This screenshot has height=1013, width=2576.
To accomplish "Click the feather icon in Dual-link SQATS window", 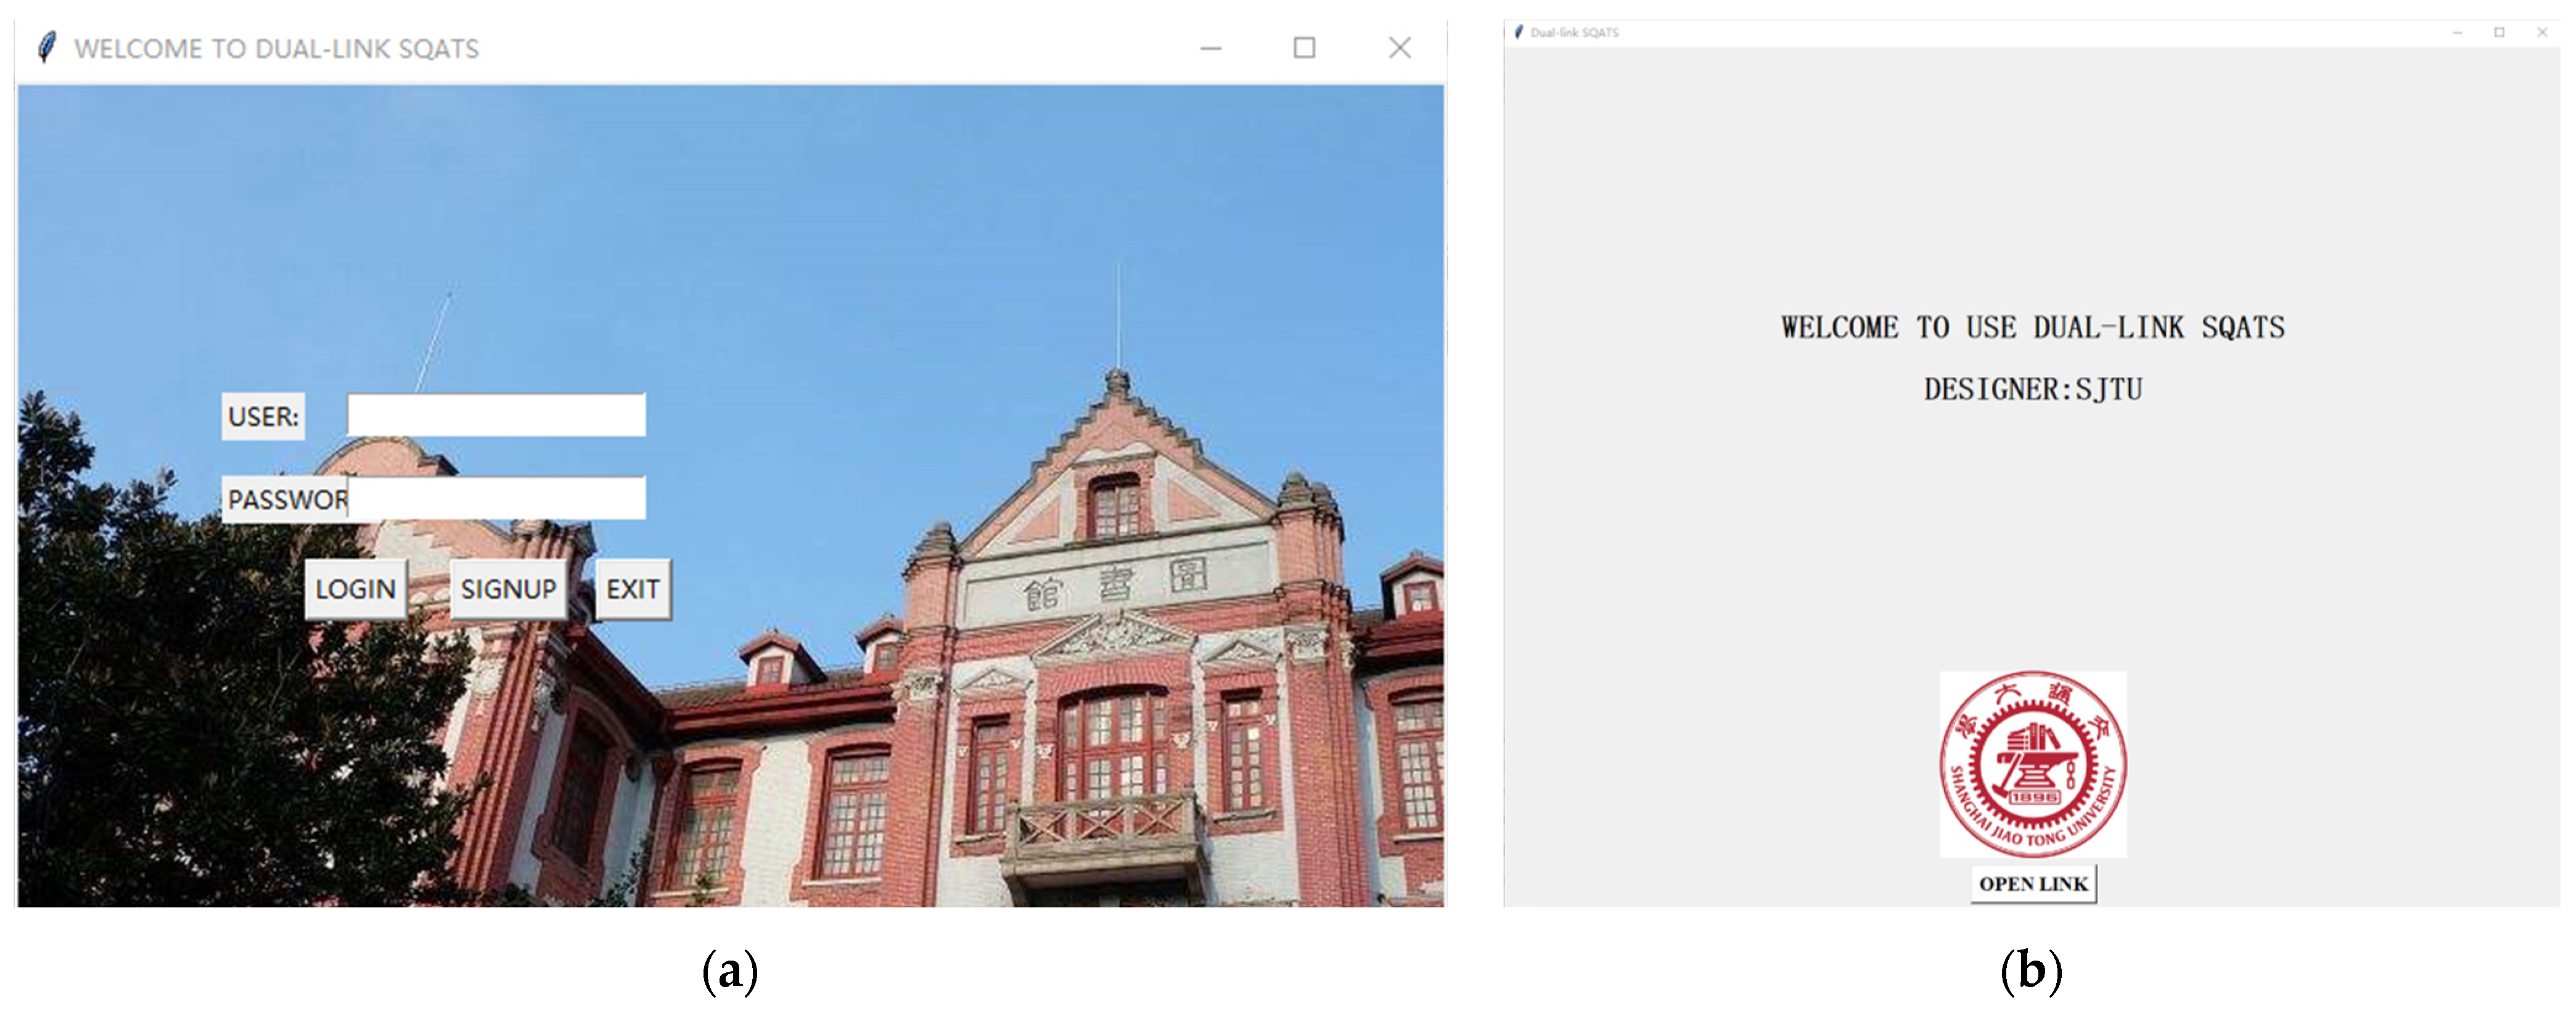I will [1519, 32].
